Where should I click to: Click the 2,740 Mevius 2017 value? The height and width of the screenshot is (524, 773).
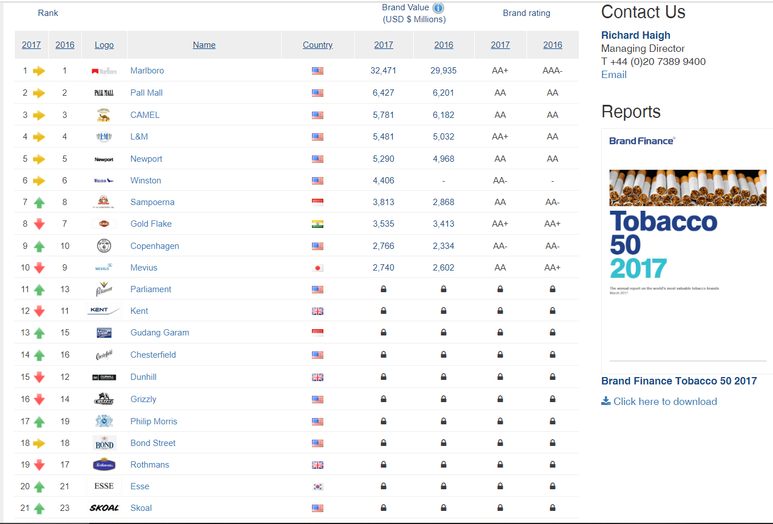point(383,268)
